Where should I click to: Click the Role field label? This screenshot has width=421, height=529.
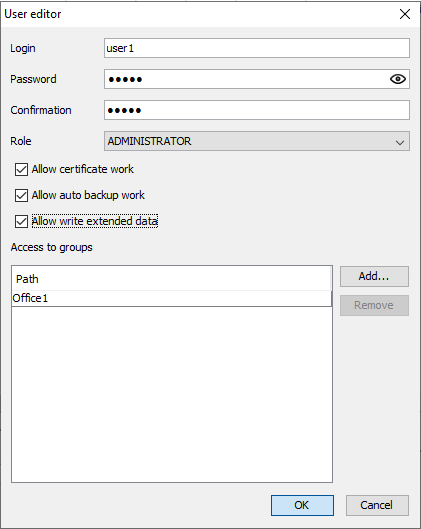point(21,141)
